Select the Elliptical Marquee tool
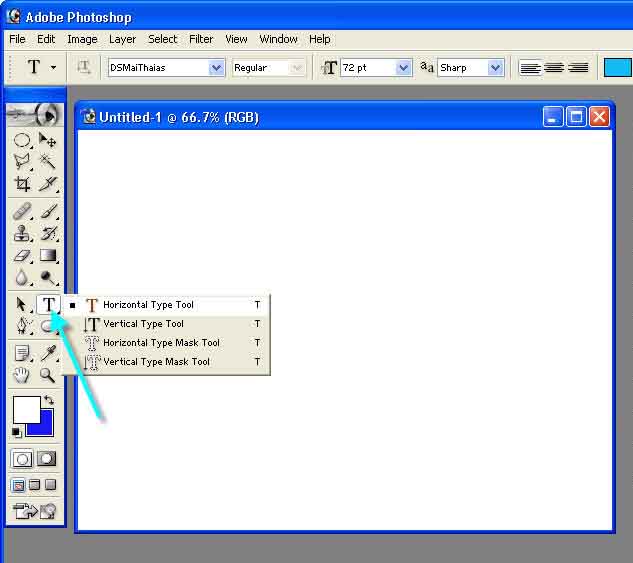This screenshot has height=563, width=633. [22, 140]
